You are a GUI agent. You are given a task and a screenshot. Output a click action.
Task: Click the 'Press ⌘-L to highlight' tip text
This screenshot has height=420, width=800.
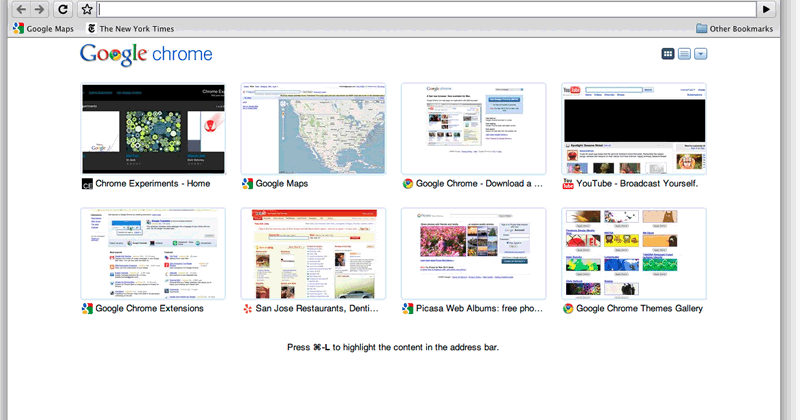tap(393, 347)
